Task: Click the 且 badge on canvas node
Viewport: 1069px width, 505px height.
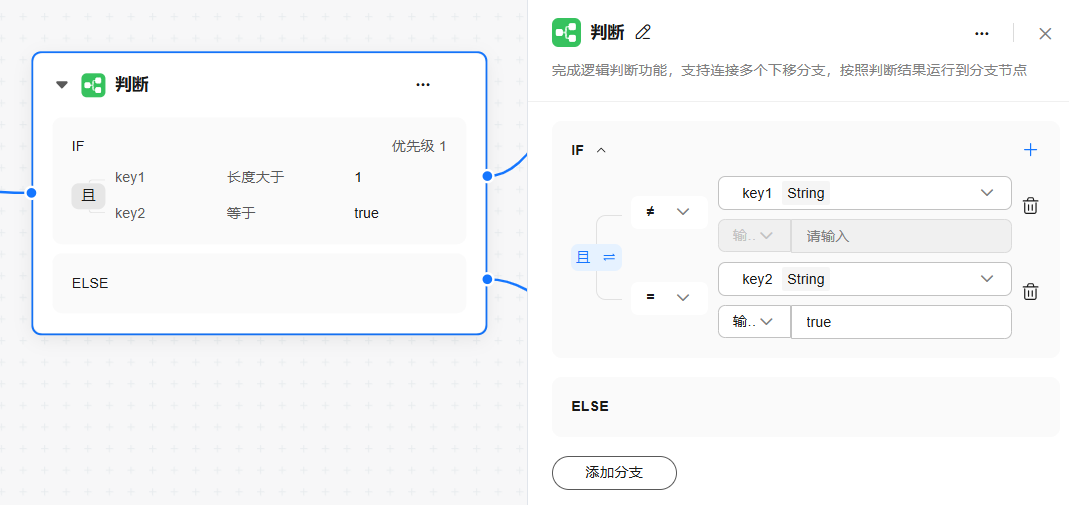Action: pos(89,196)
